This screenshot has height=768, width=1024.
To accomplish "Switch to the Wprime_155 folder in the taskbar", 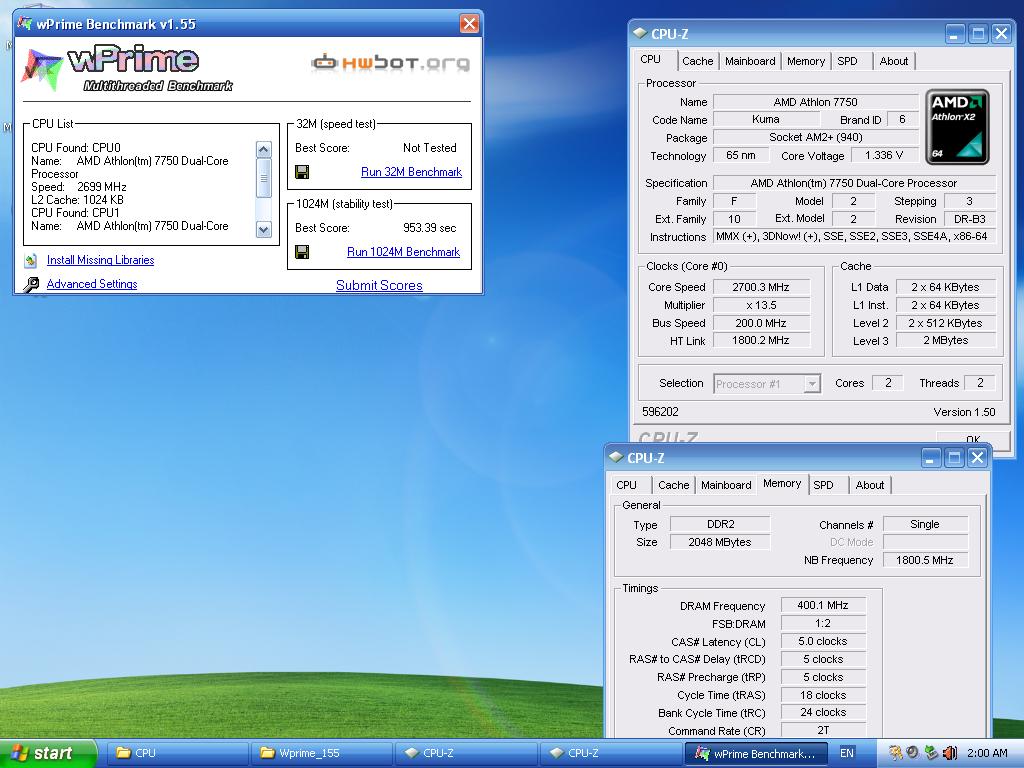I will pyautogui.click(x=321, y=753).
